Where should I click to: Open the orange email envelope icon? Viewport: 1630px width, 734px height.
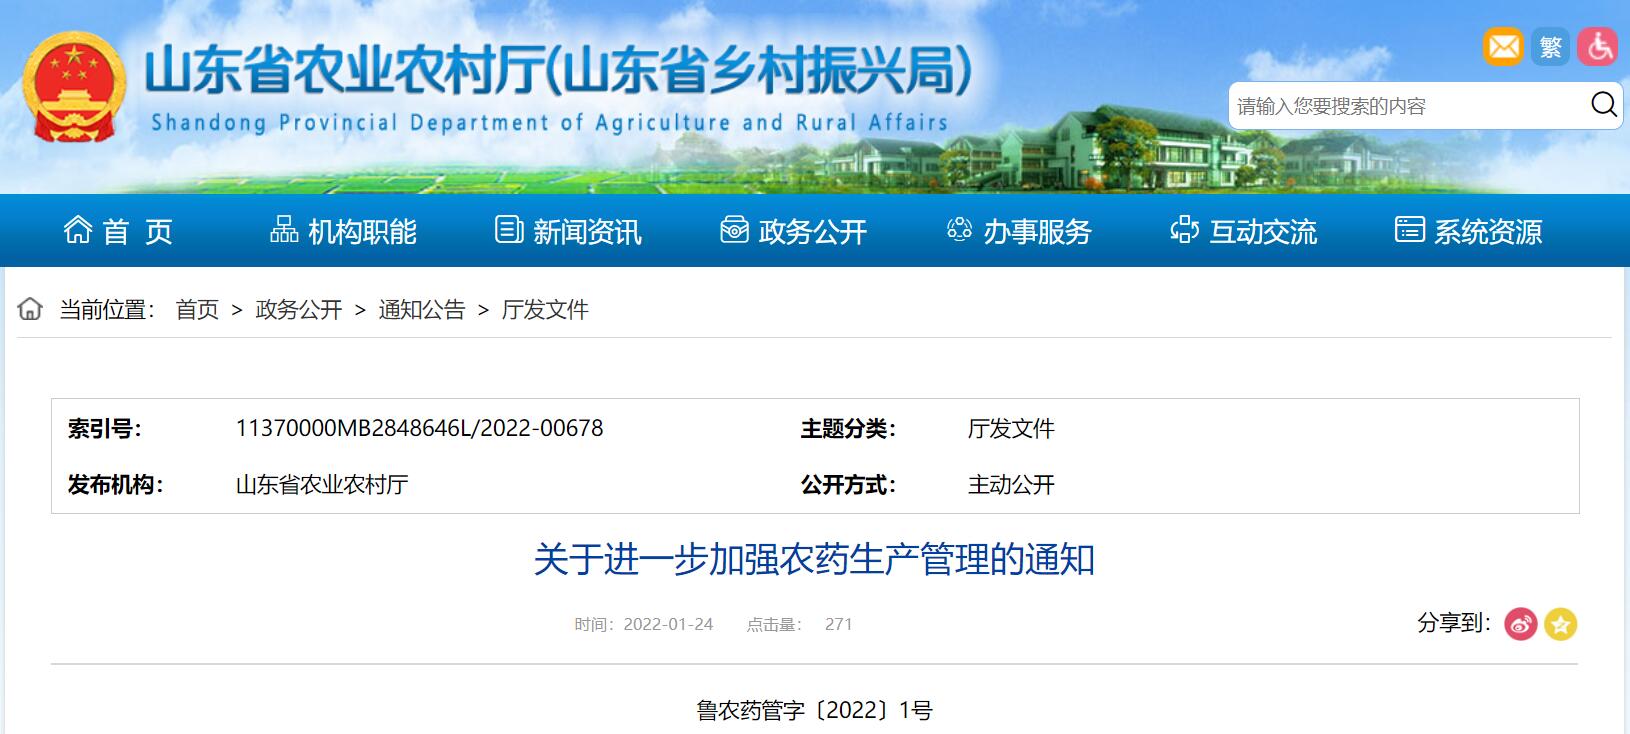1502,47
